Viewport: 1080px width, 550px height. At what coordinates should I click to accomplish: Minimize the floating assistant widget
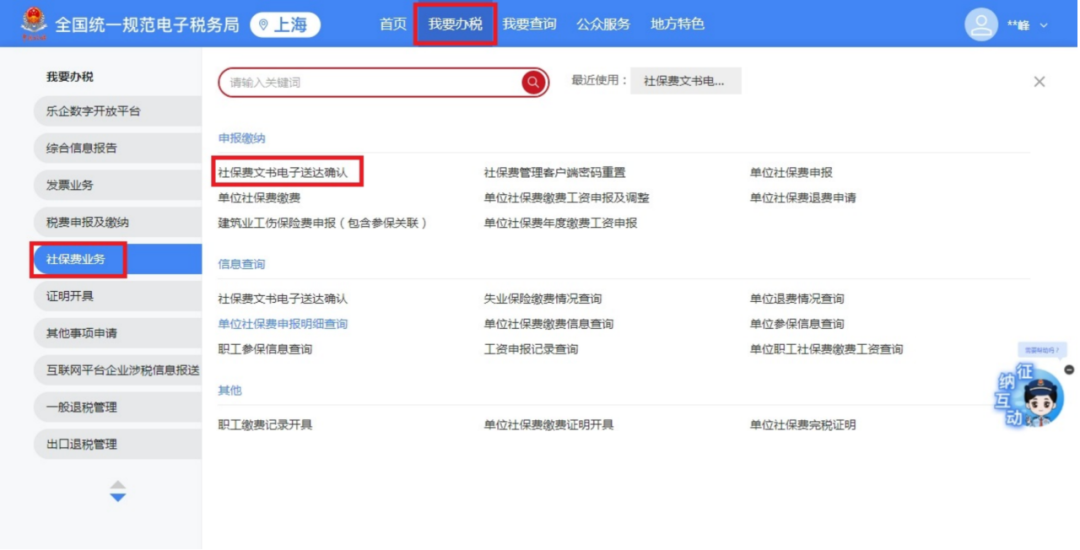[1068, 370]
